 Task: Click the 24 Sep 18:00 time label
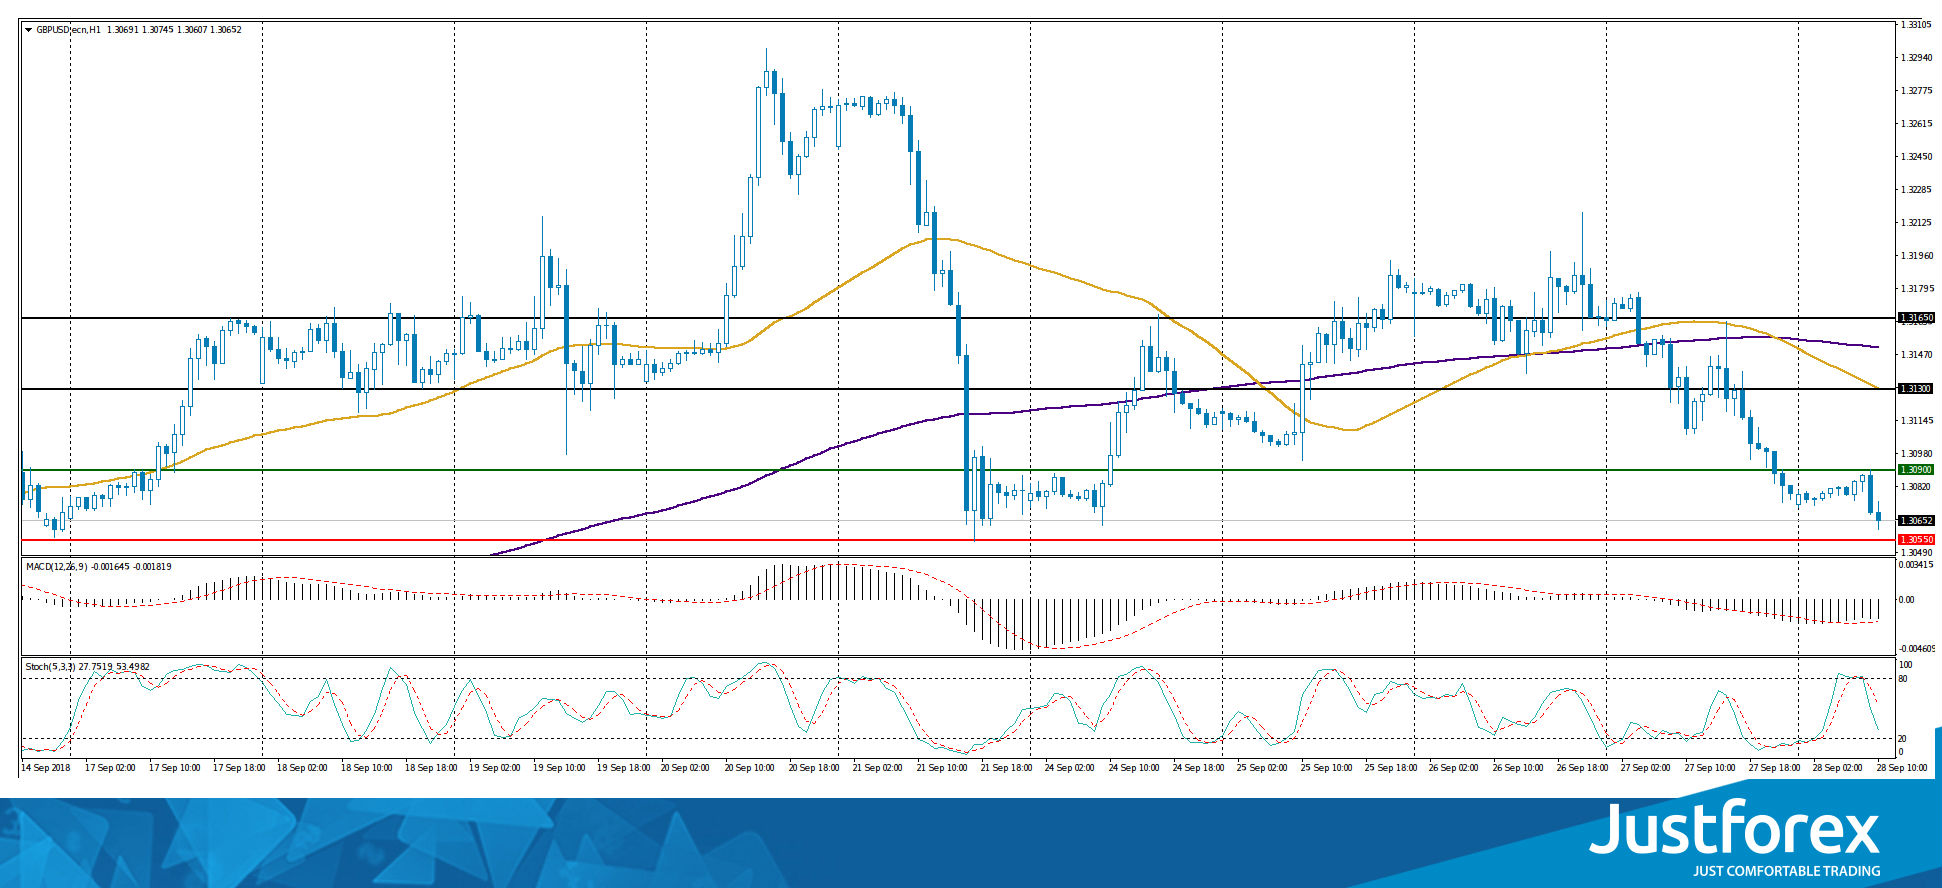pos(1198,768)
